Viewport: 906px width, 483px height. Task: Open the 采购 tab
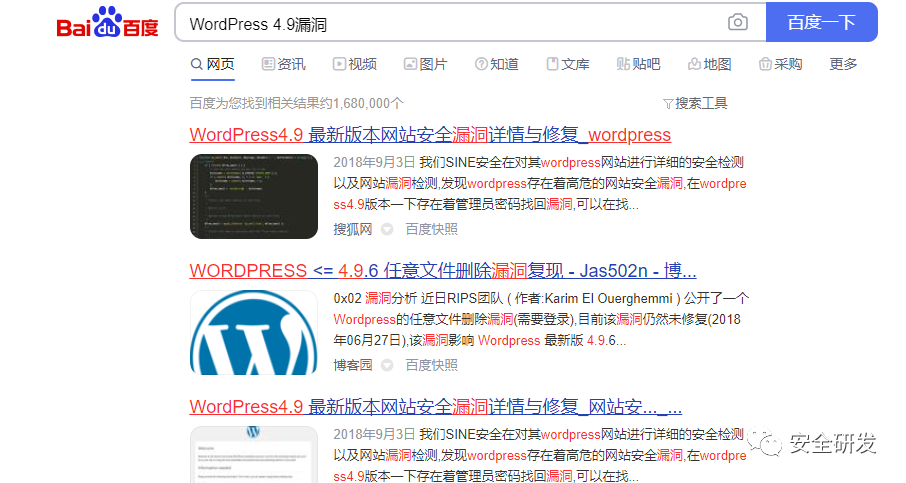[781, 64]
